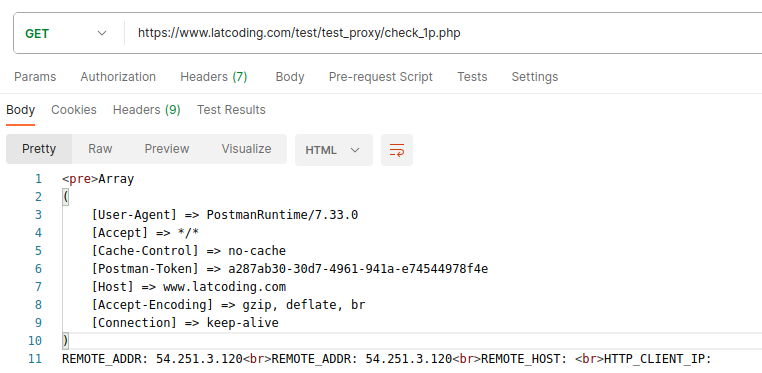Open the Settings request tab
The height and width of the screenshot is (373, 762).
535,77
